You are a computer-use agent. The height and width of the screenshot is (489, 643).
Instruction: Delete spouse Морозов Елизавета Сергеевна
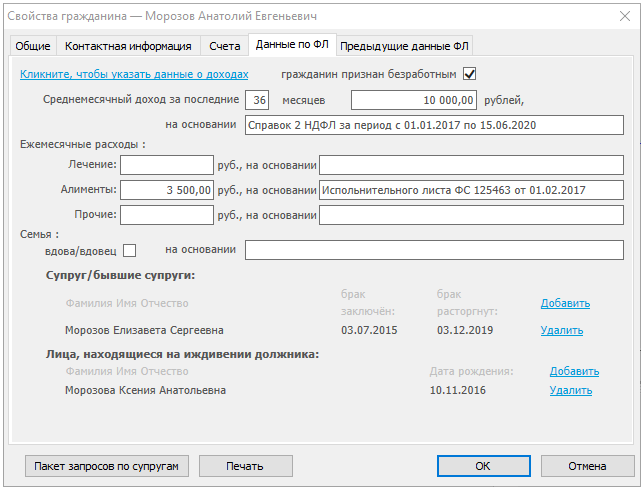point(561,330)
